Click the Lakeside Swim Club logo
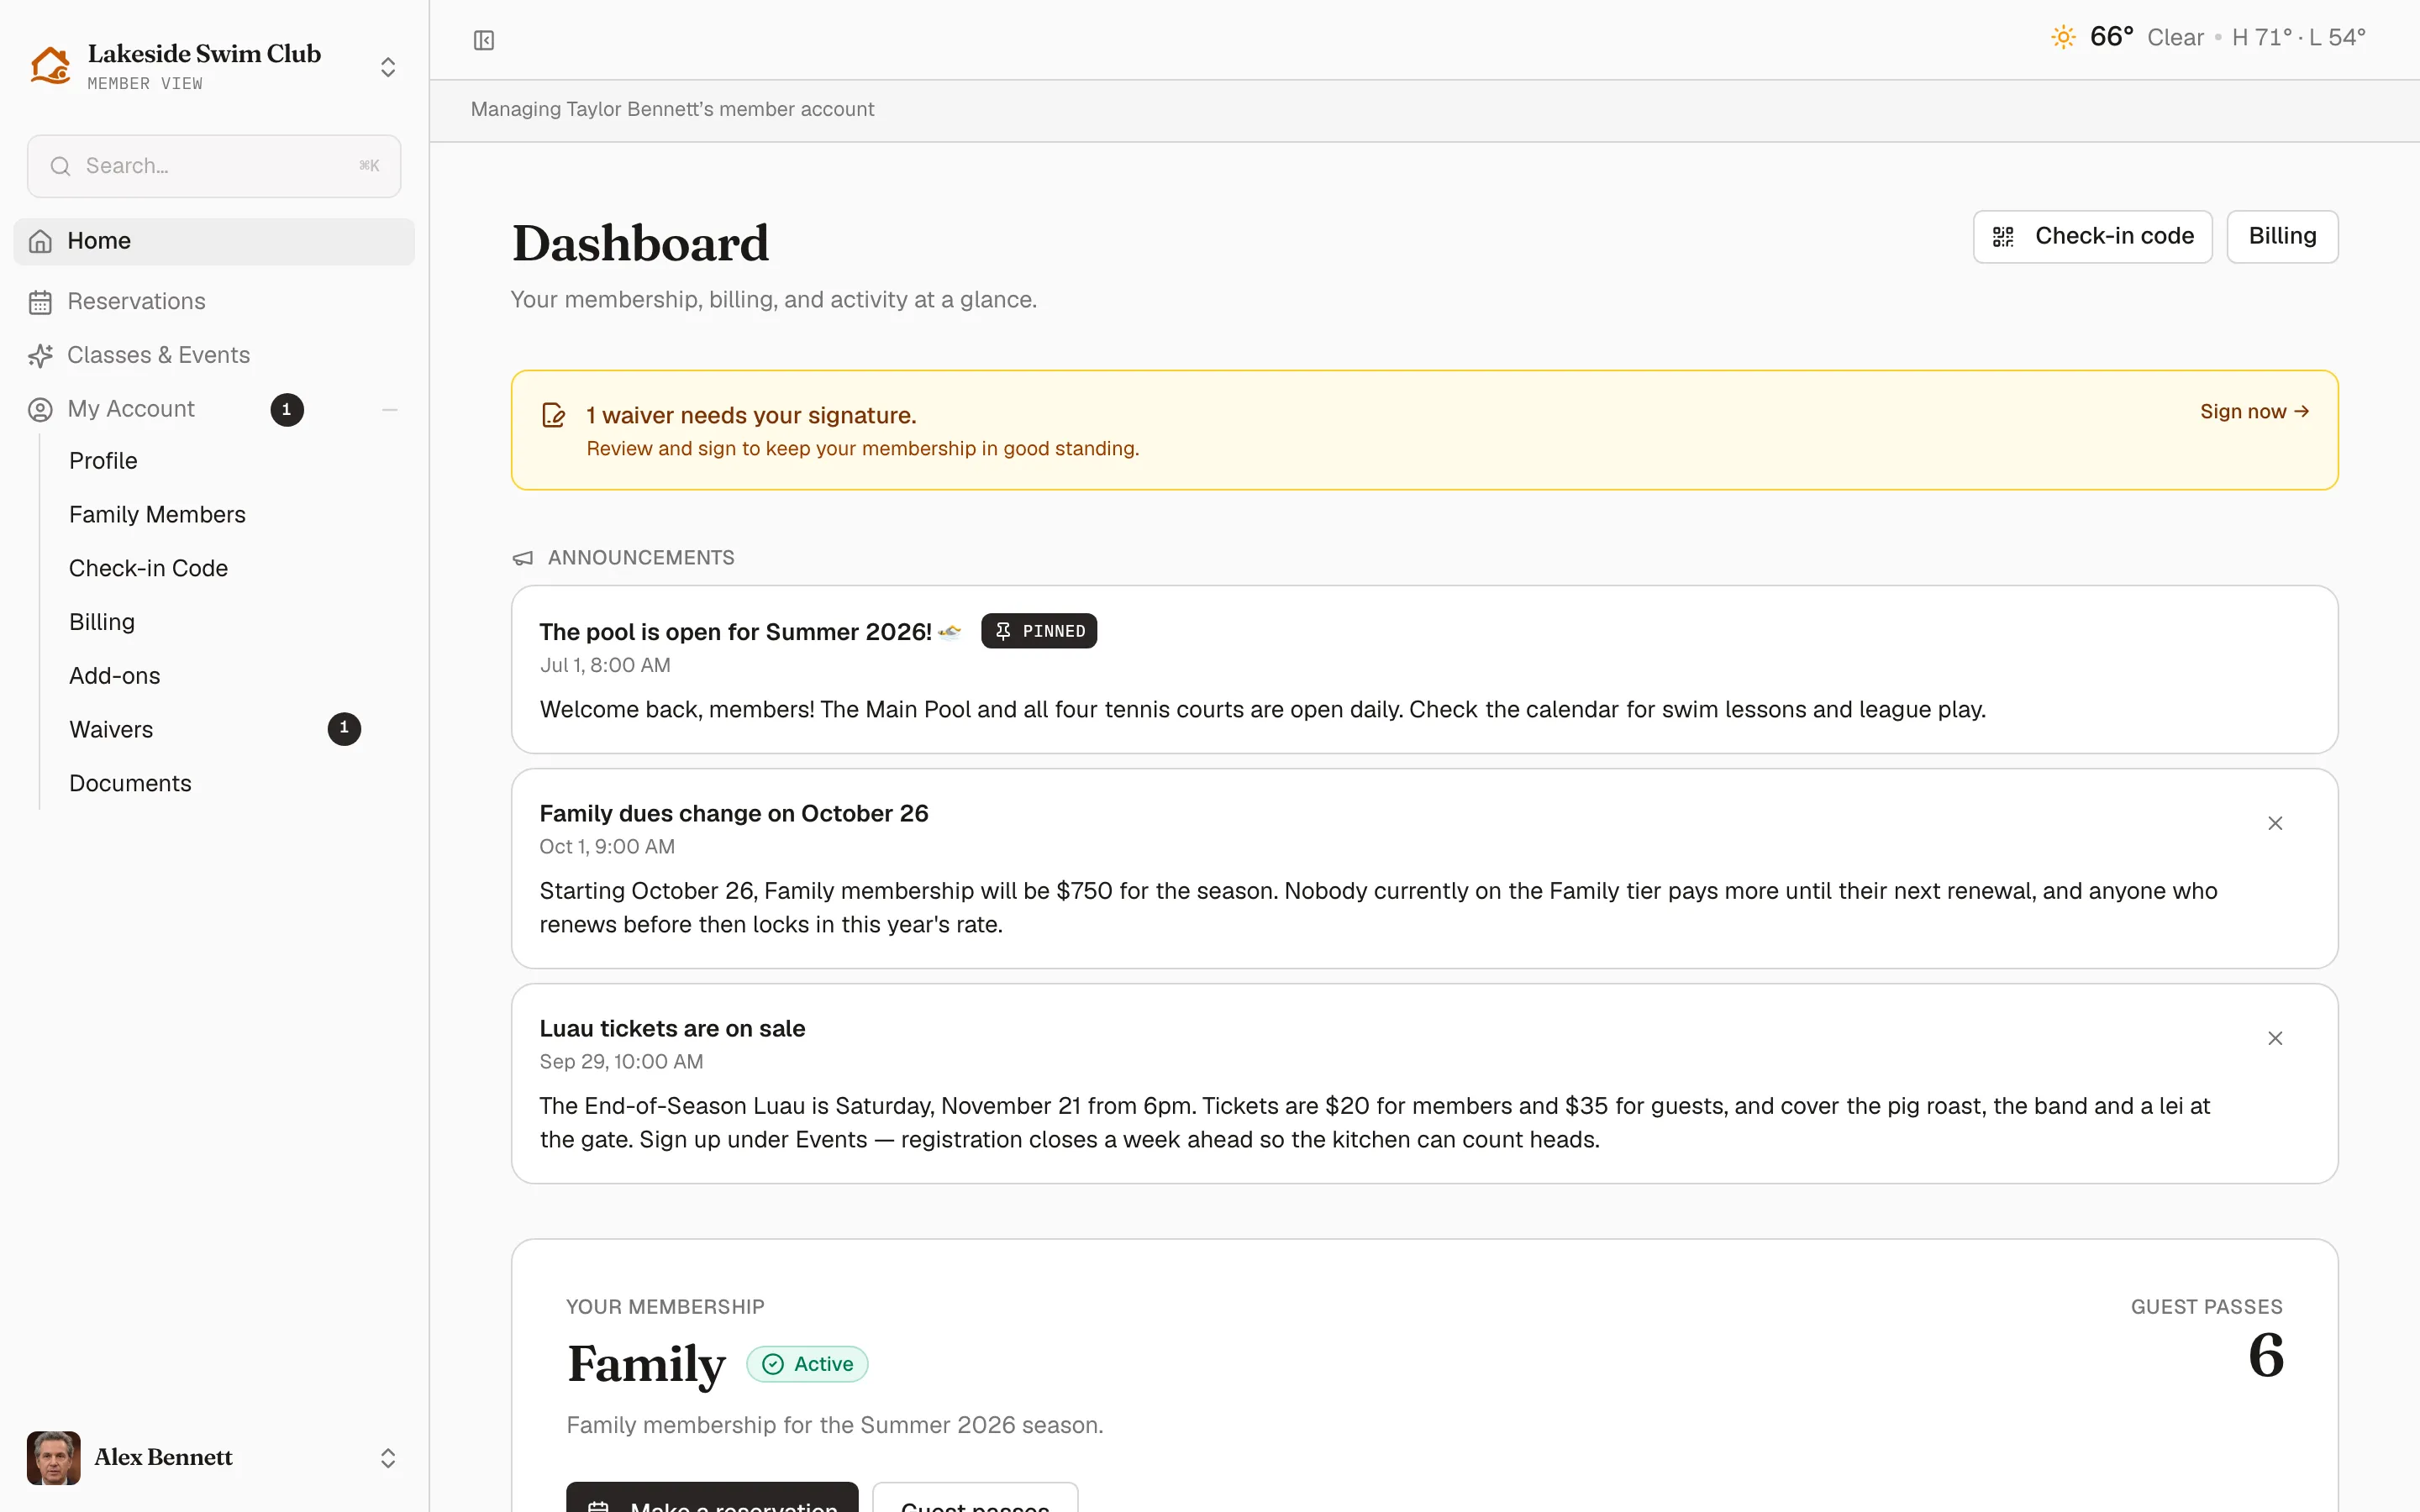This screenshot has height=1512, width=2420. 50,66
